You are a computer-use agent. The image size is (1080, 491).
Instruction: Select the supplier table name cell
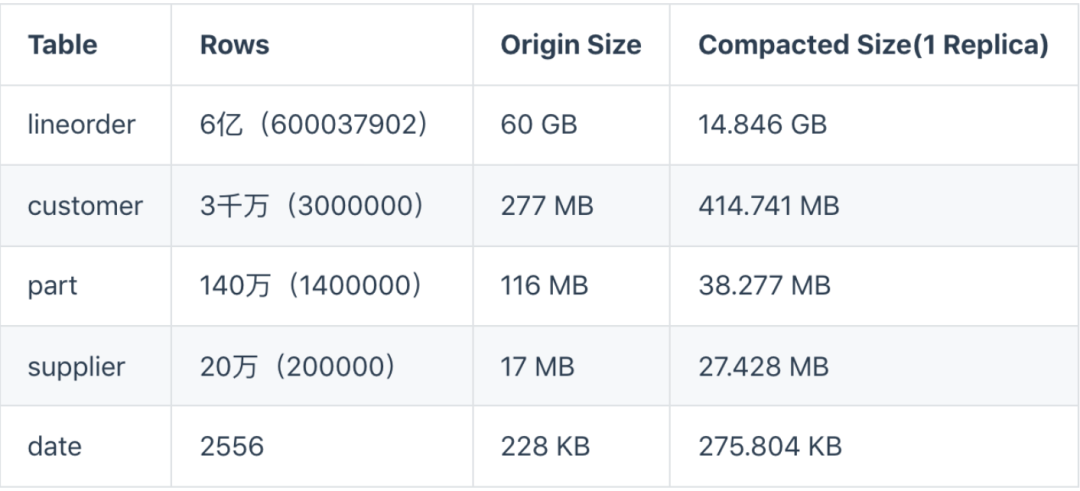click(76, 366)
